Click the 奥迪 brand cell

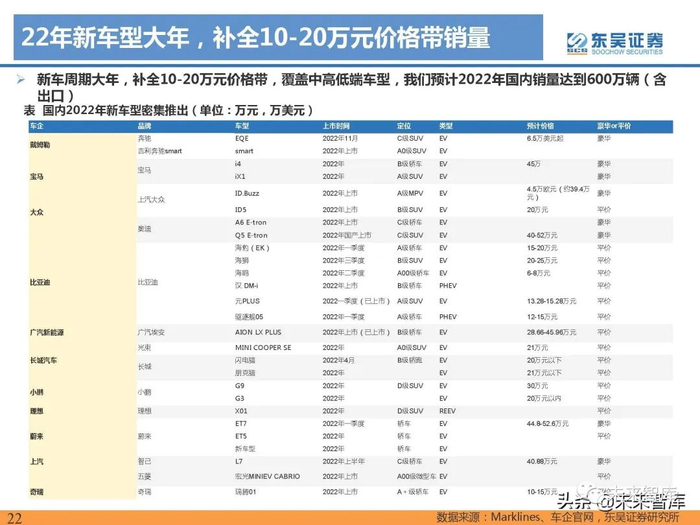click(x=145, y=229)
